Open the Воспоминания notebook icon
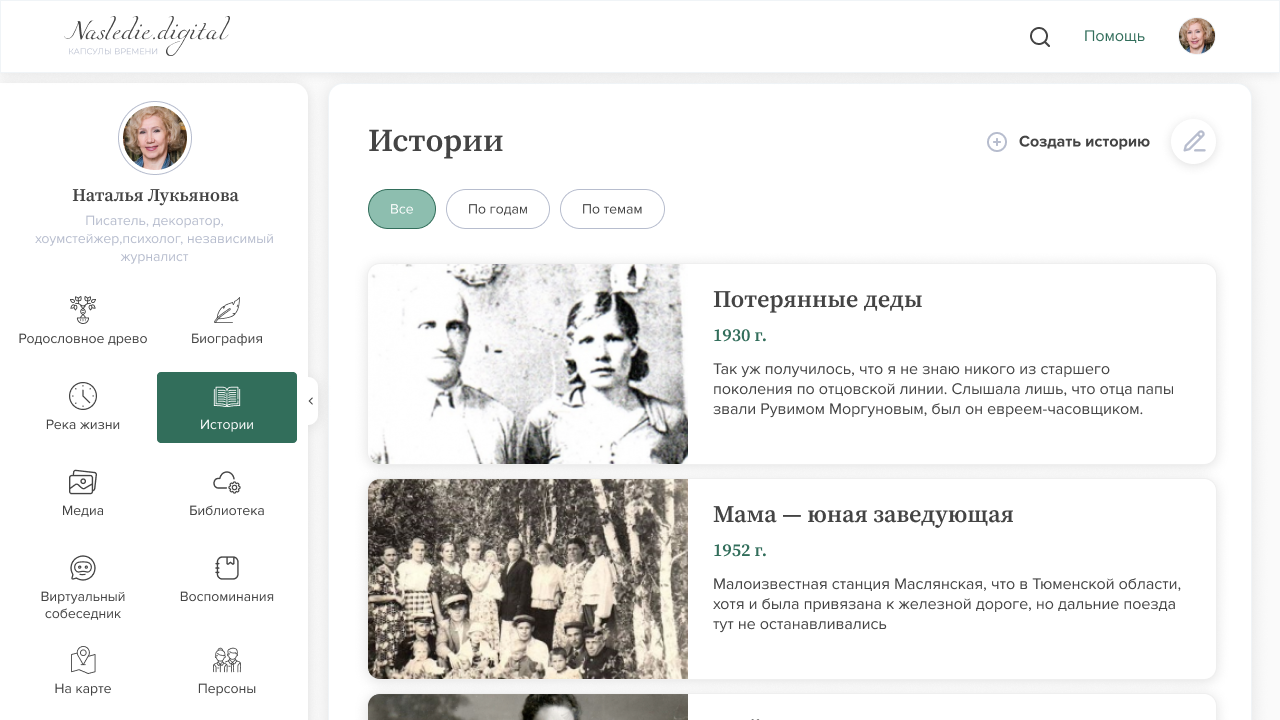Viewport: 1280px width, 720px height. [x=227, y=568]
